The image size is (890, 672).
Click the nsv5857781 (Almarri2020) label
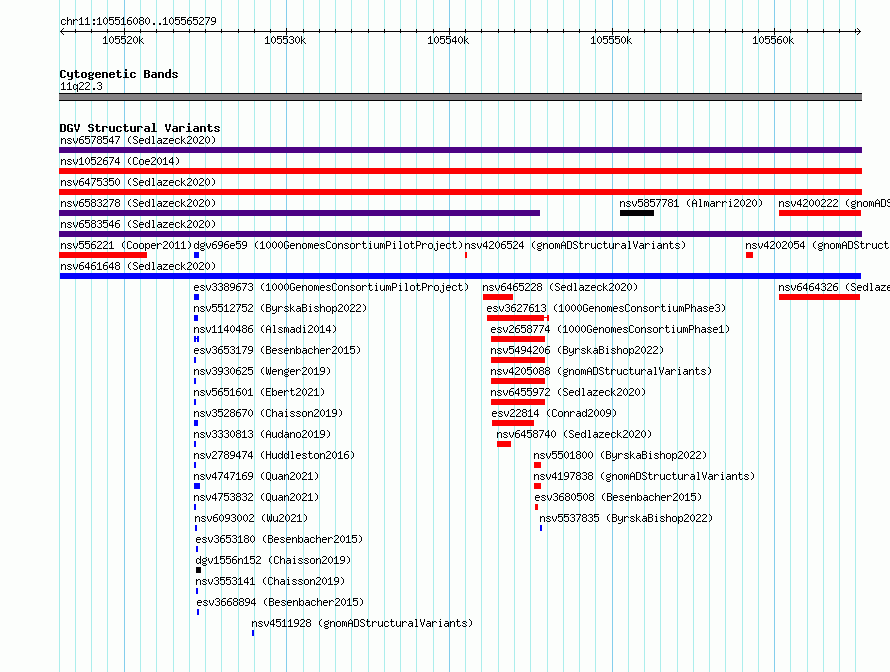coord(691,203)
